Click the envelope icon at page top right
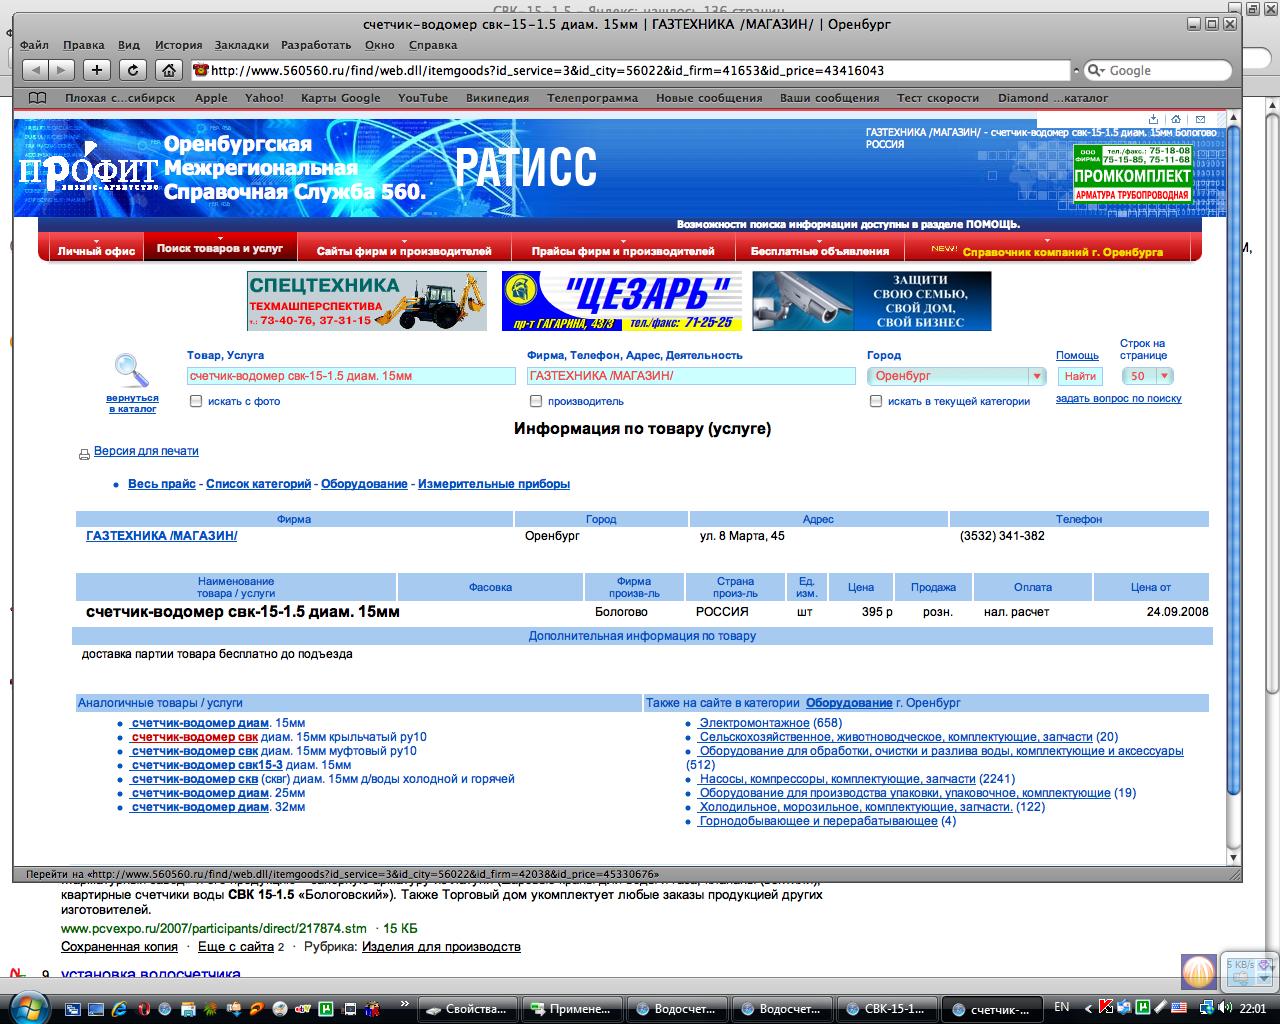The image size is (1280, 1024). tap(1200, 119)
